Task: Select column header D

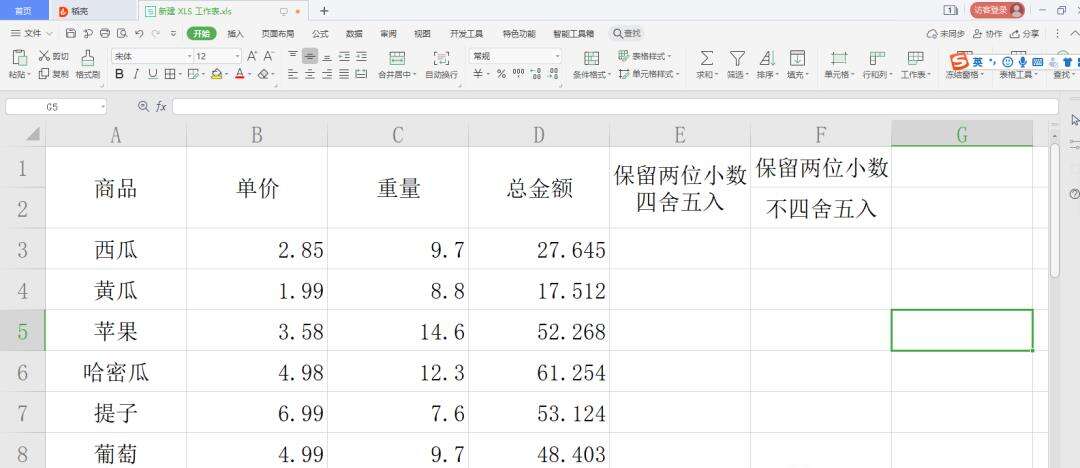Action: pyautogui.click(x=539, y=134)
